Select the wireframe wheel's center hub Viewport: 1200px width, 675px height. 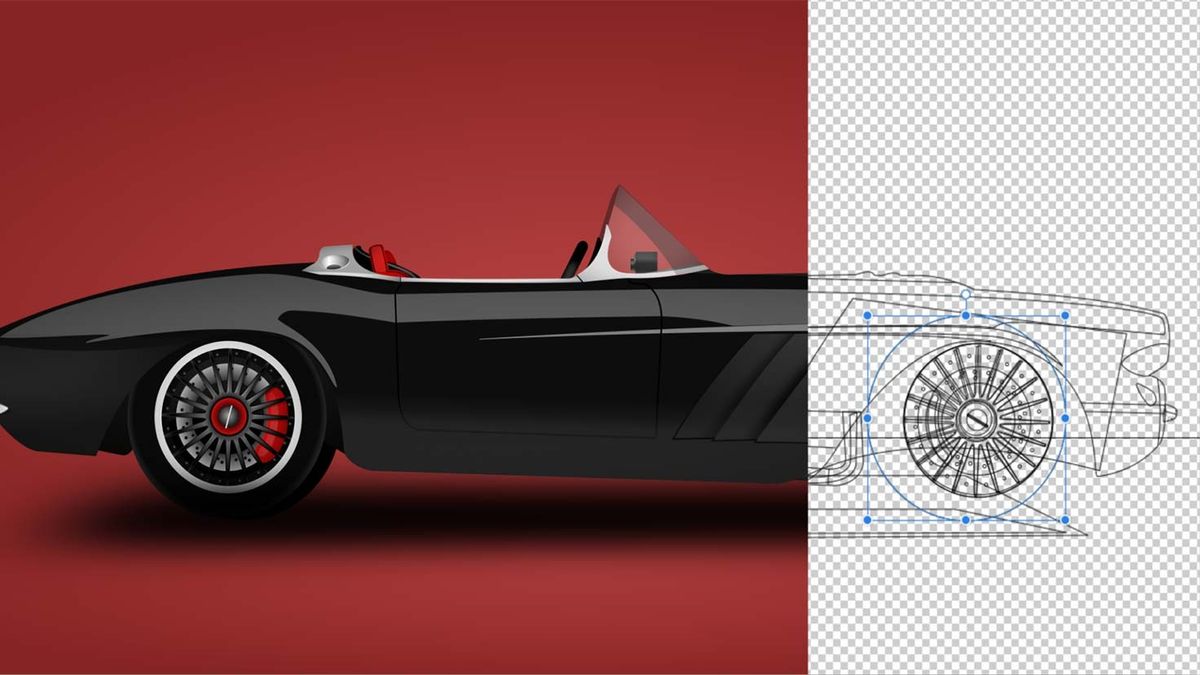coord(976,418)
